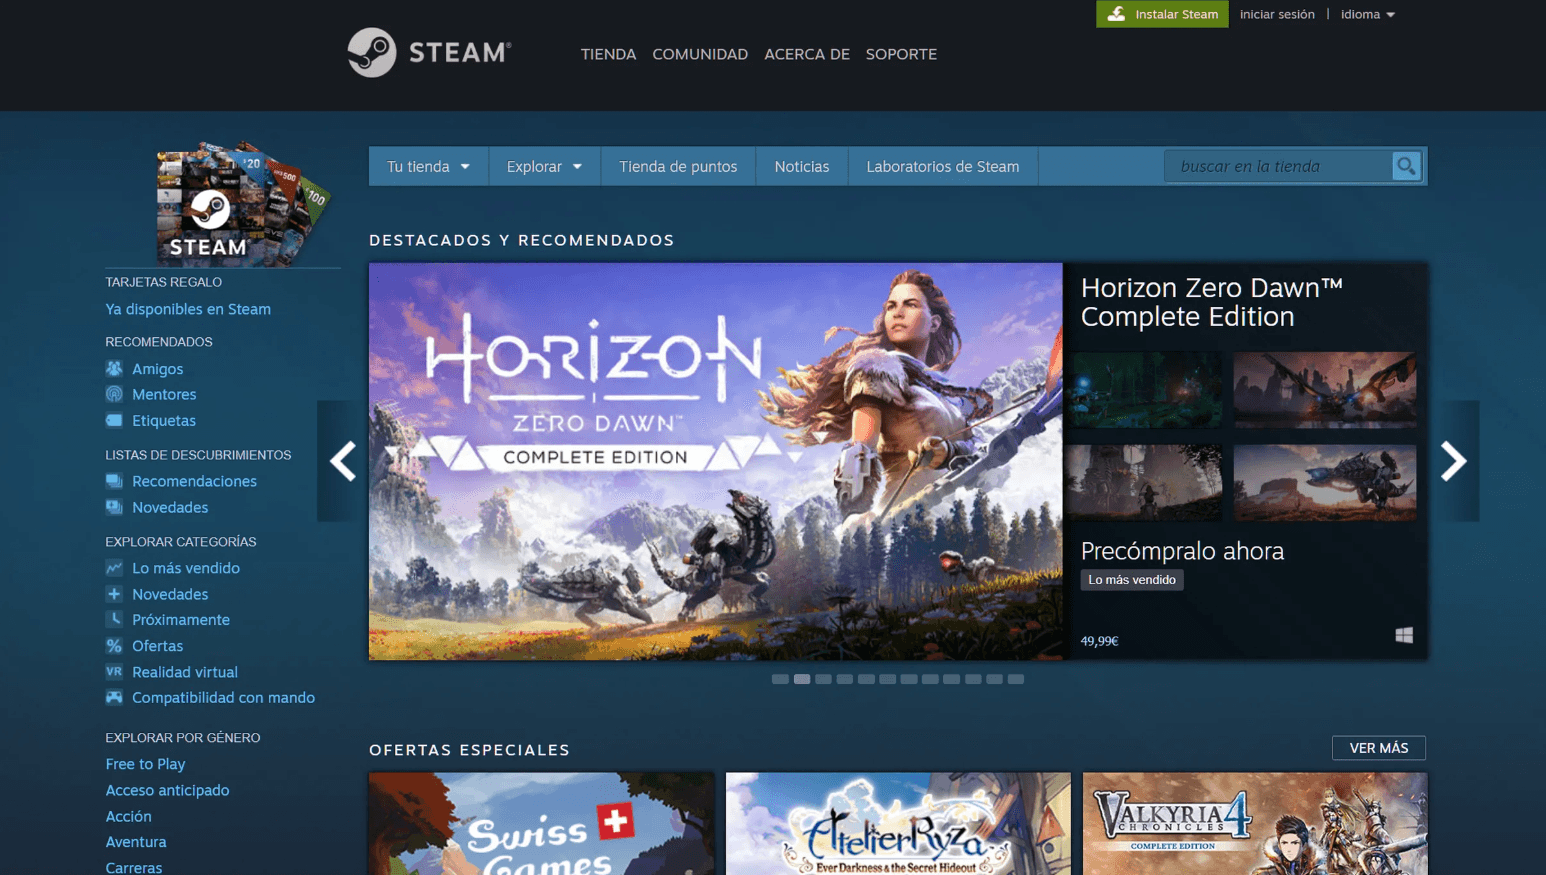Viewport: 1546px width, 875px height.
Task: View the top-left Horizon screenshot thumbnail
Action: pyautogui.click(x=1143, y=389)
